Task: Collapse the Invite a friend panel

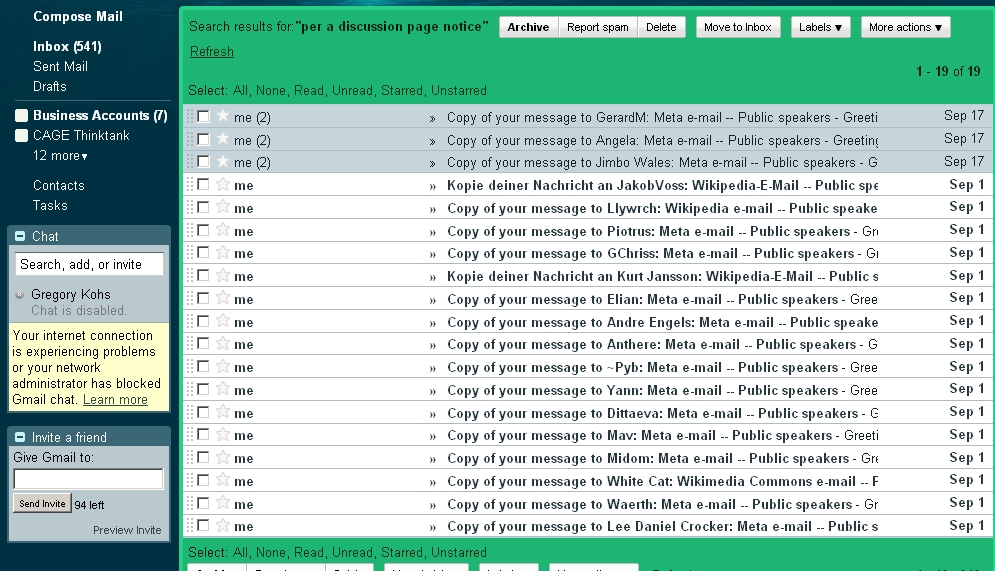Action: (x=20, y=438)
